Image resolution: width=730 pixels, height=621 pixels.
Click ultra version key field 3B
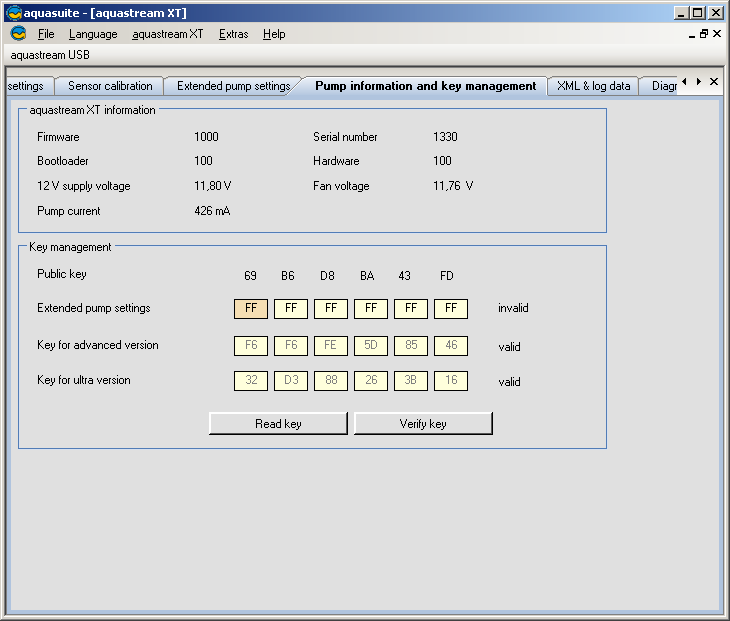[411, 380]
